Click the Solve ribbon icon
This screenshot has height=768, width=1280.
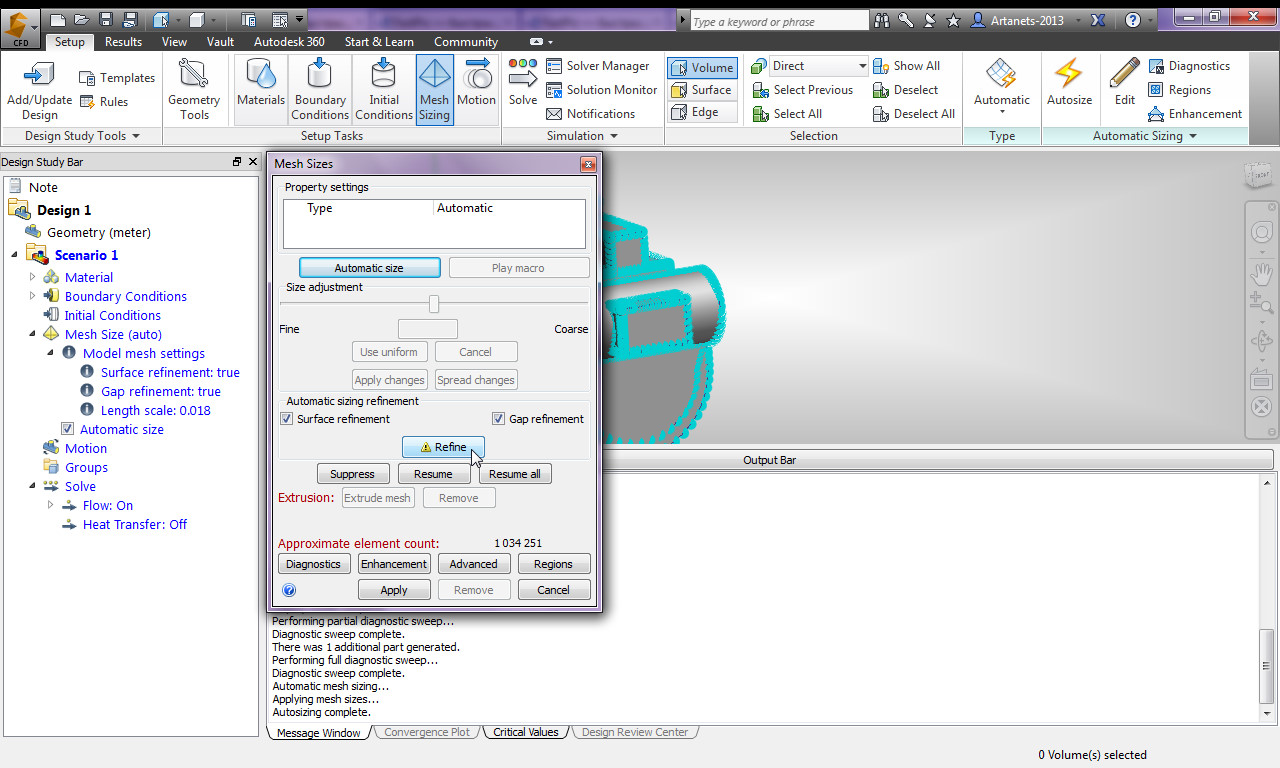click(523, 83)
